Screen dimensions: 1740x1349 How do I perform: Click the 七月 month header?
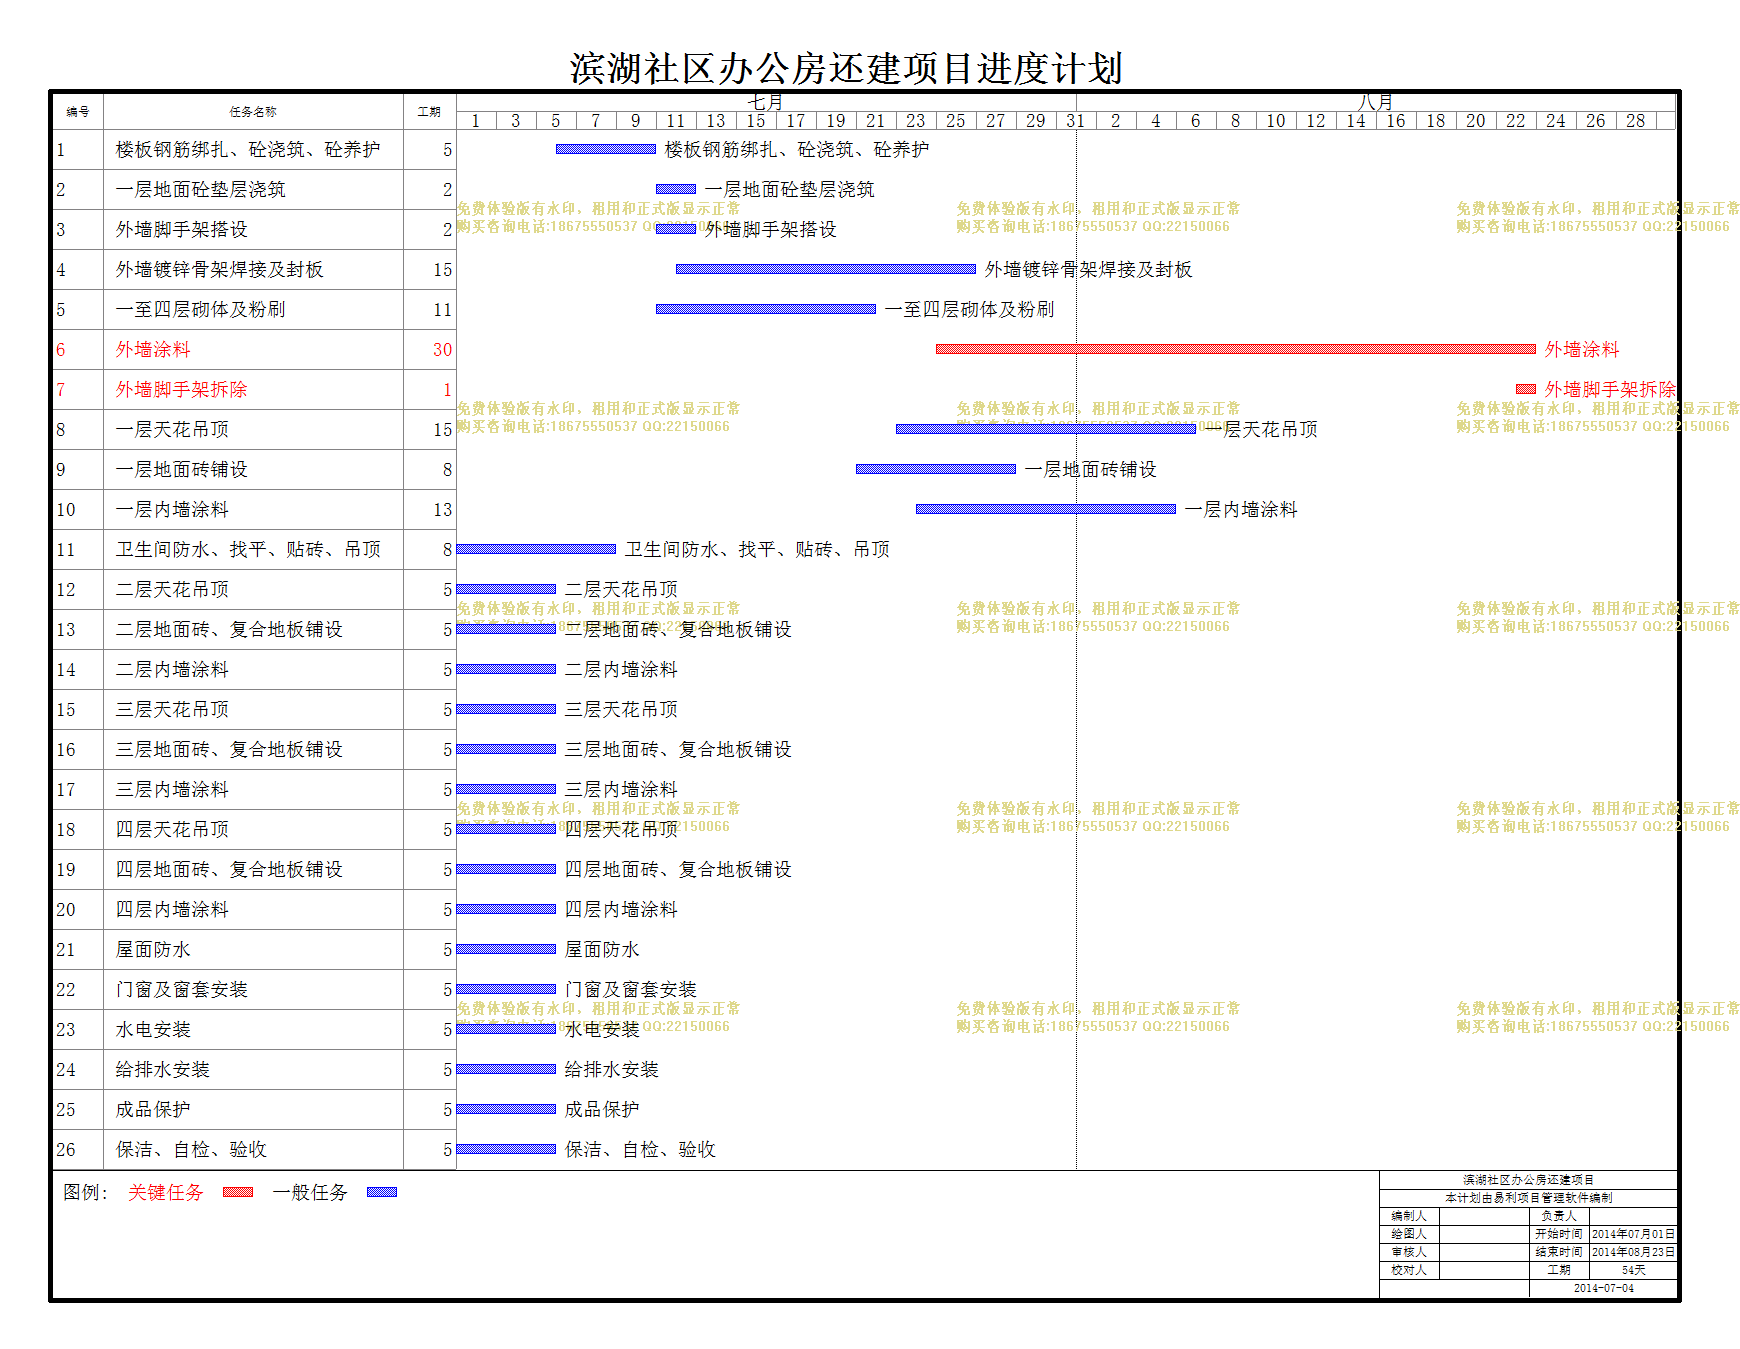(x=765, y=102)
